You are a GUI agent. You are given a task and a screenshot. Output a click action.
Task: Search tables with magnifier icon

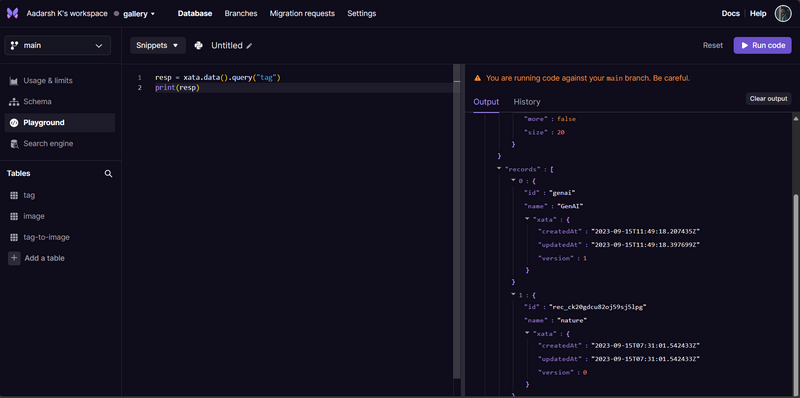pos(108,173)
